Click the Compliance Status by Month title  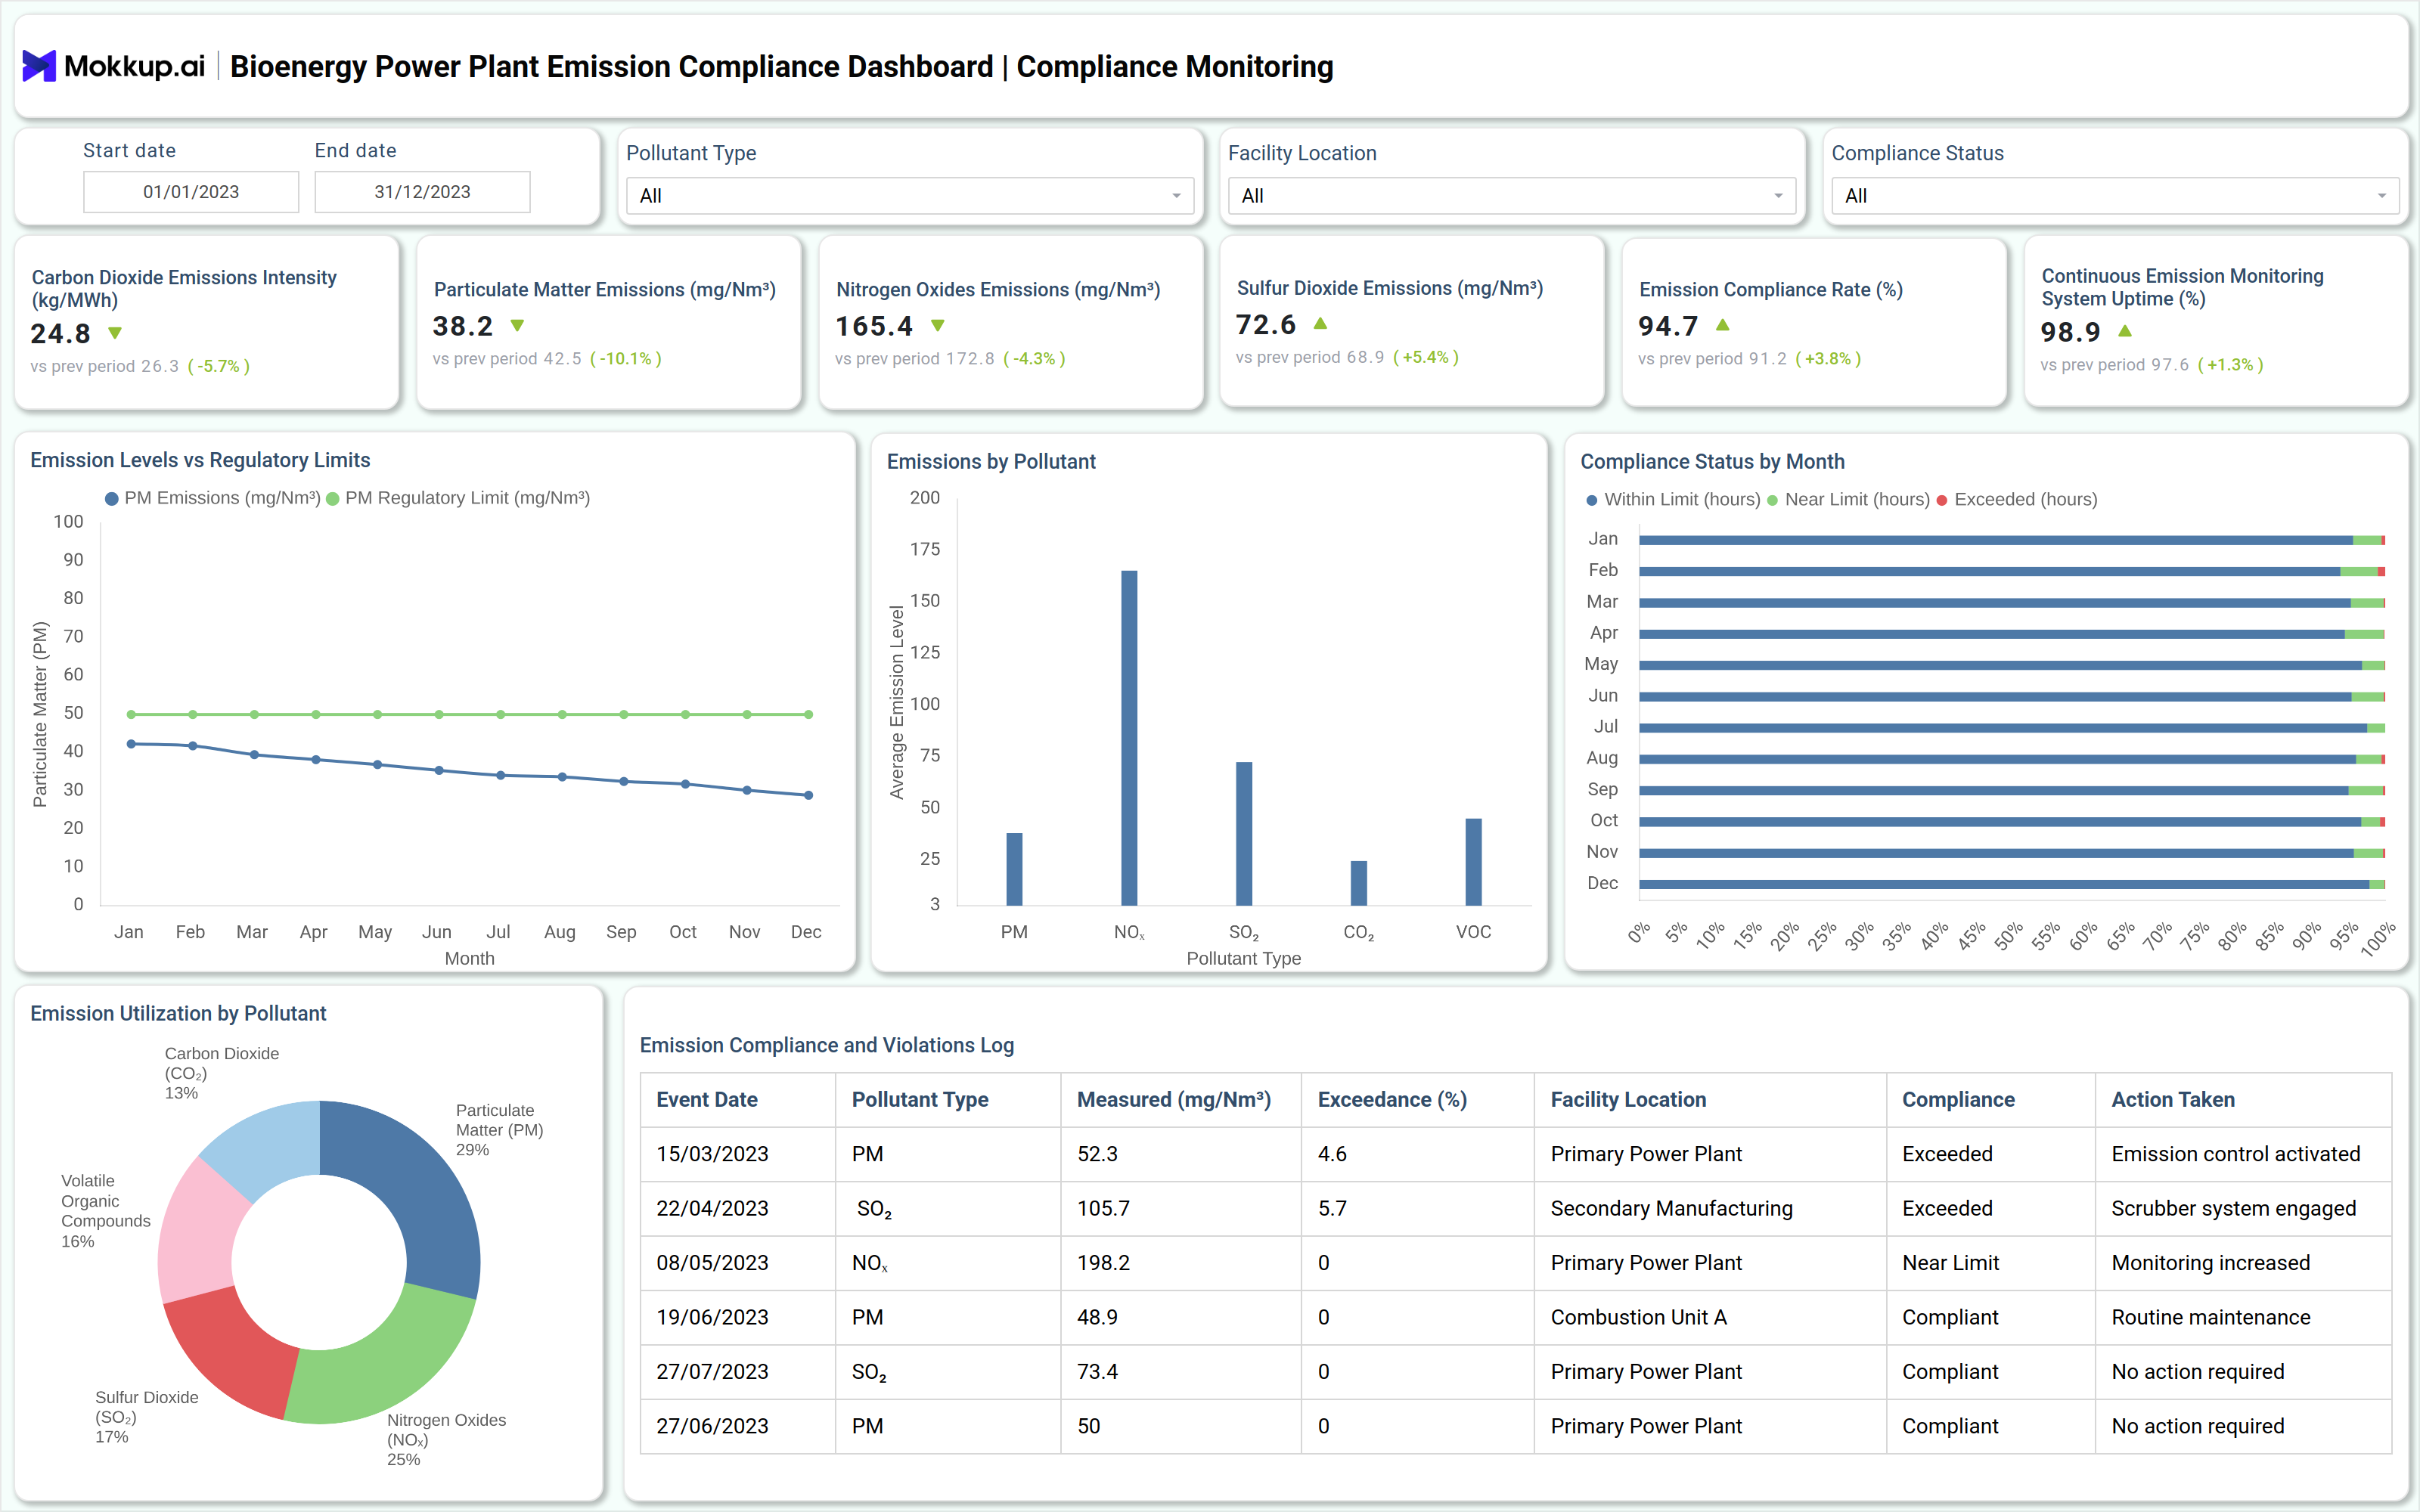pyautogui.click(x=1712, y=462)
